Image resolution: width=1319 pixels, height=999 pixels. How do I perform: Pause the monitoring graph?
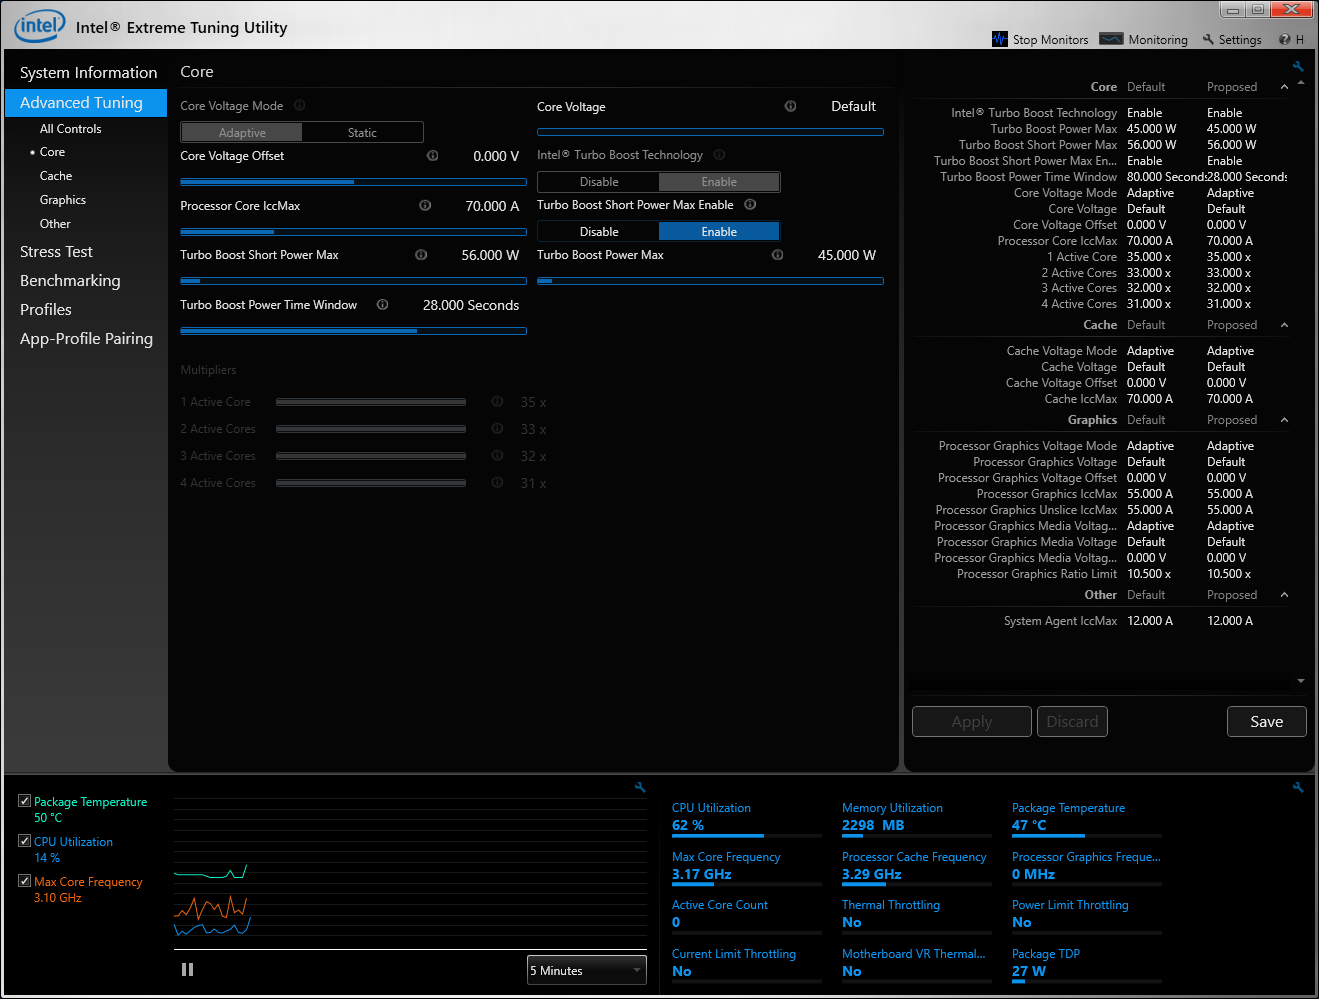point(187,969)
